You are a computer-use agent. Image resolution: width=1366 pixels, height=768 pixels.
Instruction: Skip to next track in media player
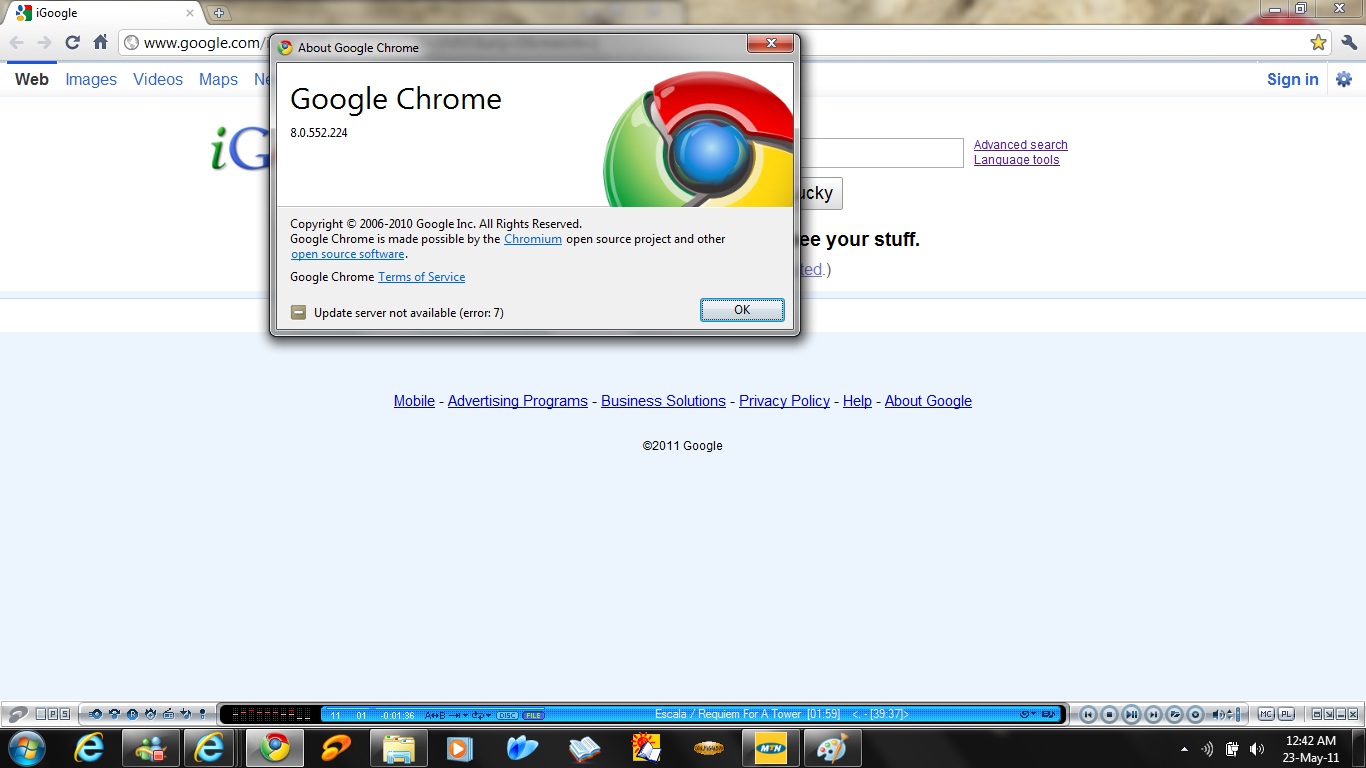(1153, 714)
